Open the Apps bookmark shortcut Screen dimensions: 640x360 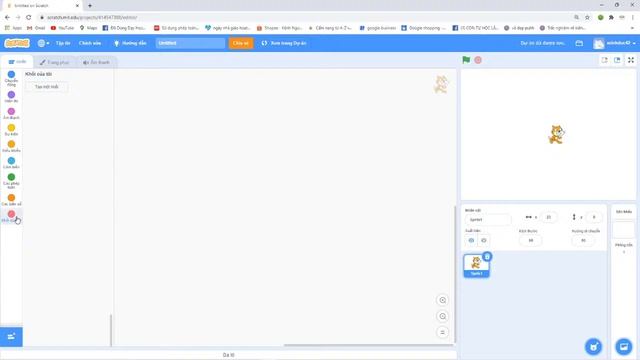[13, 28]
